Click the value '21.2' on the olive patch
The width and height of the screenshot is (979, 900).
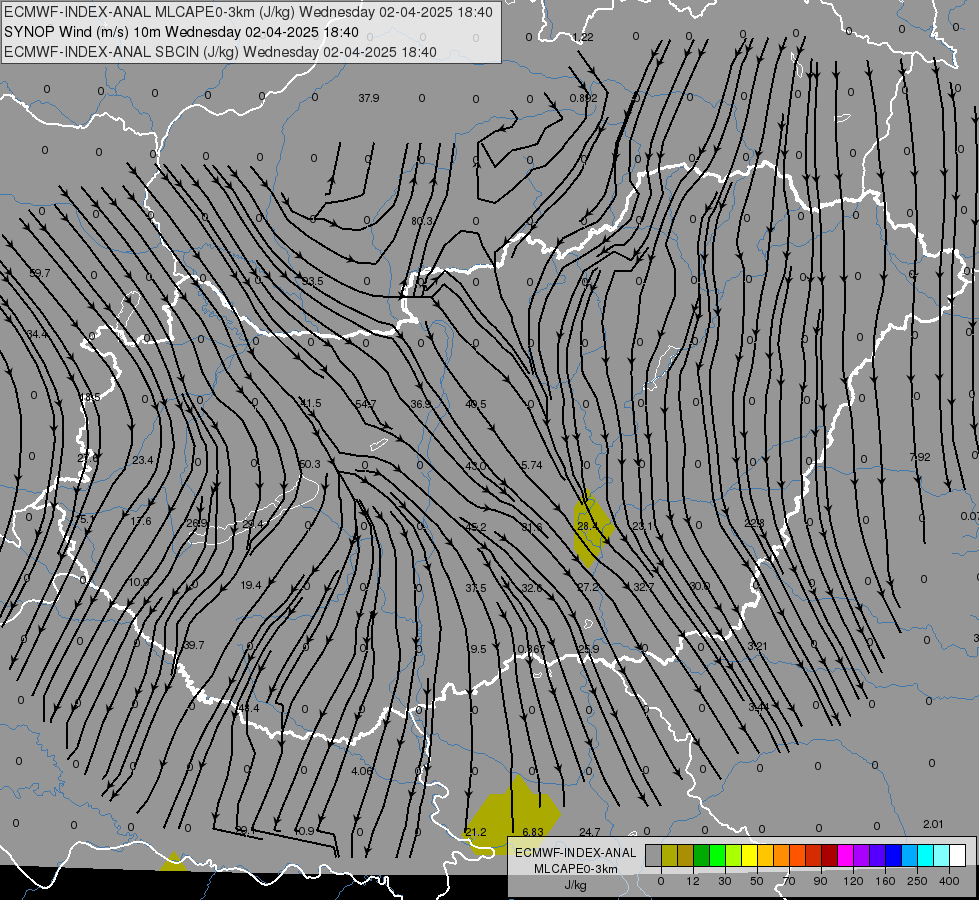pos(476,832)
